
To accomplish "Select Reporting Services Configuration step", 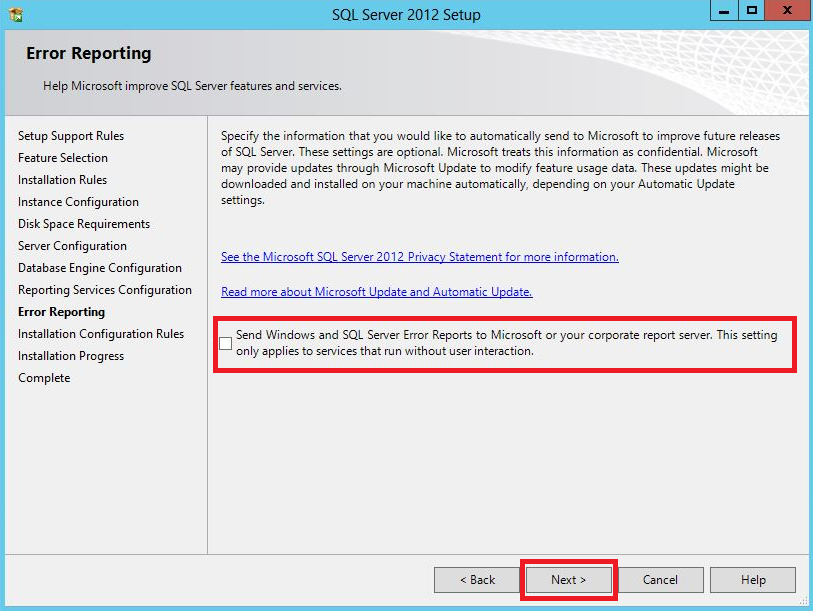I will (x=105, y=290).
